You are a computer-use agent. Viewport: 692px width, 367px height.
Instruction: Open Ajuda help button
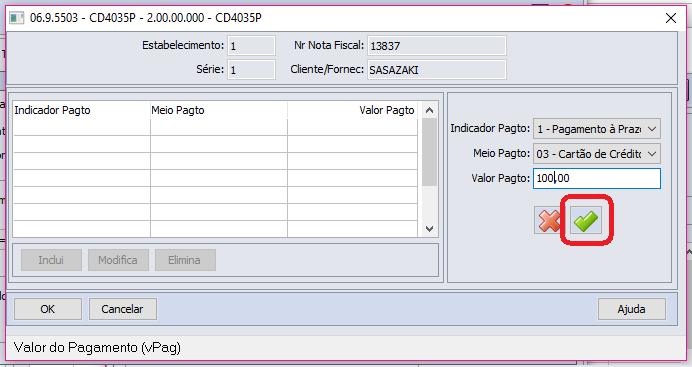(x=632, y=309)
